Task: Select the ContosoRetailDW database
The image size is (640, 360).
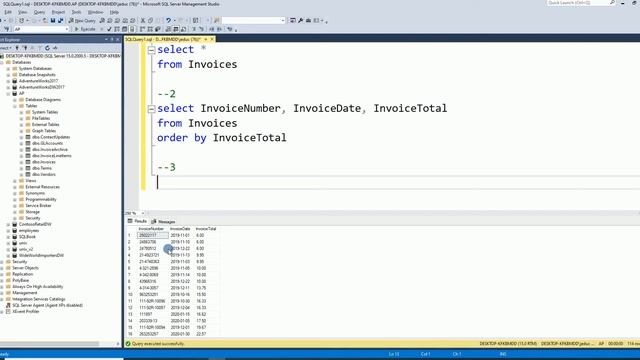Action: (35, 224)
